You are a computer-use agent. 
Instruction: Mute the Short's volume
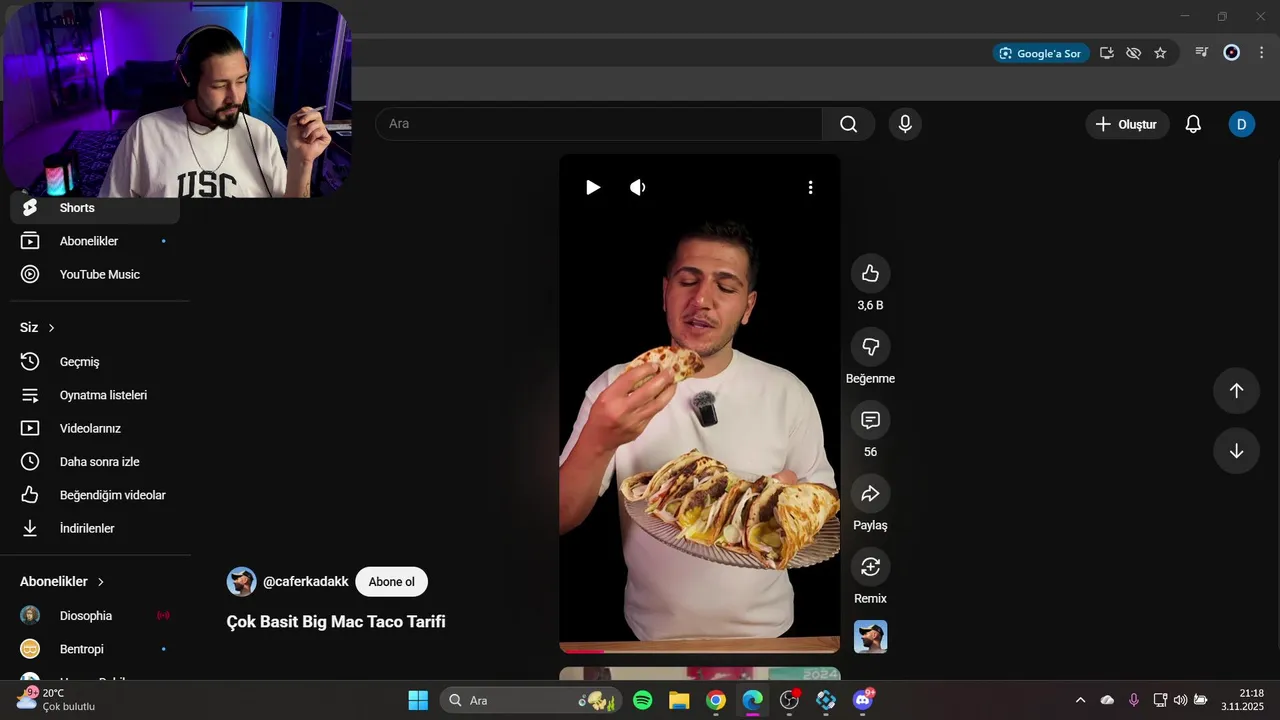pos(638,187)
